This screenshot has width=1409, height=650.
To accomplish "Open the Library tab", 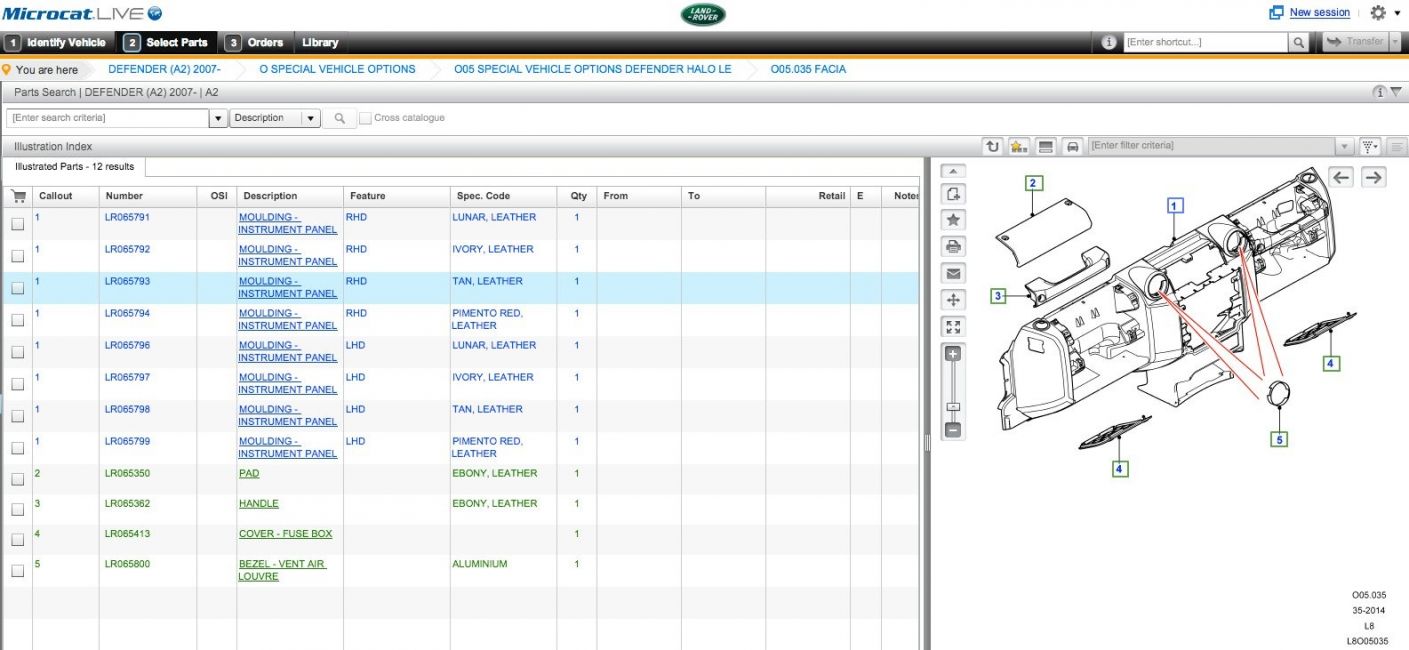I will [x=320, y=42].
